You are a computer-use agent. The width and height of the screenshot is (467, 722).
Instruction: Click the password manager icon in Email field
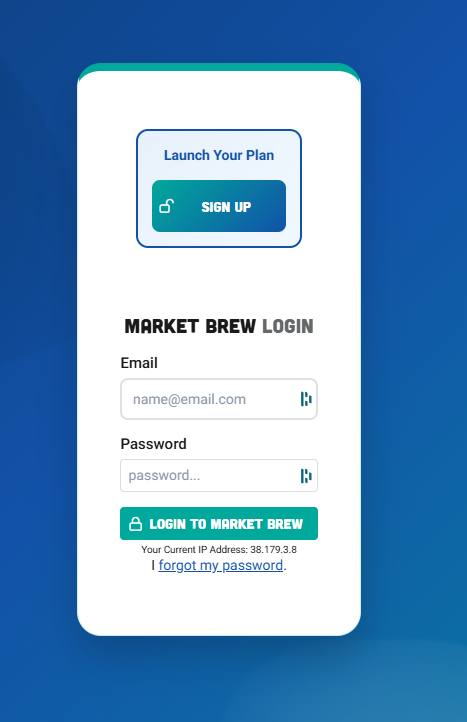coord(306,399)
